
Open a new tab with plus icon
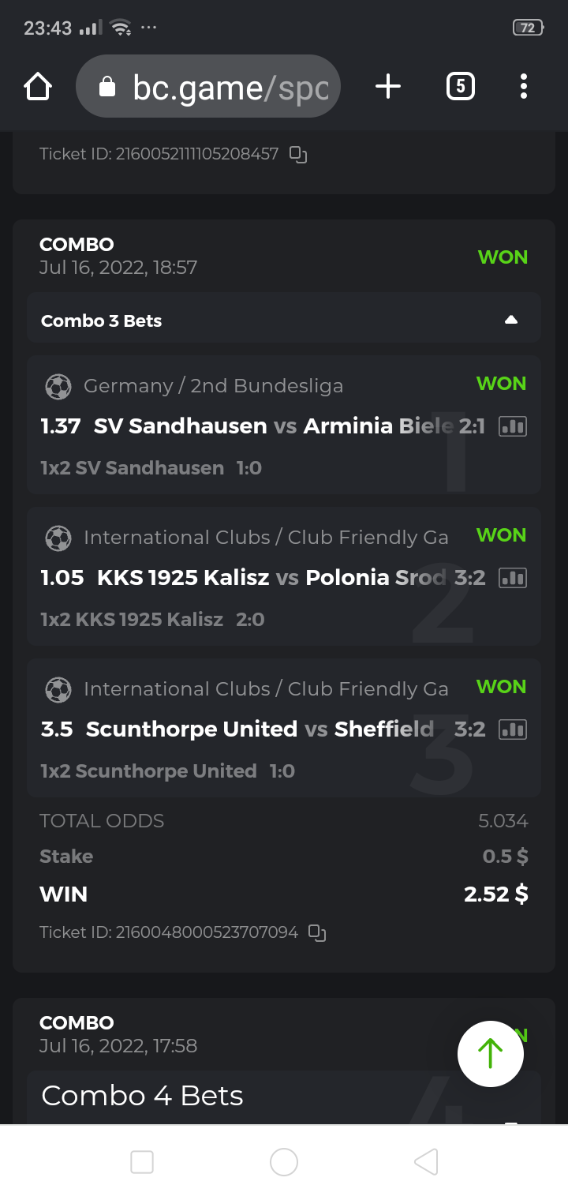click(388, 87)
